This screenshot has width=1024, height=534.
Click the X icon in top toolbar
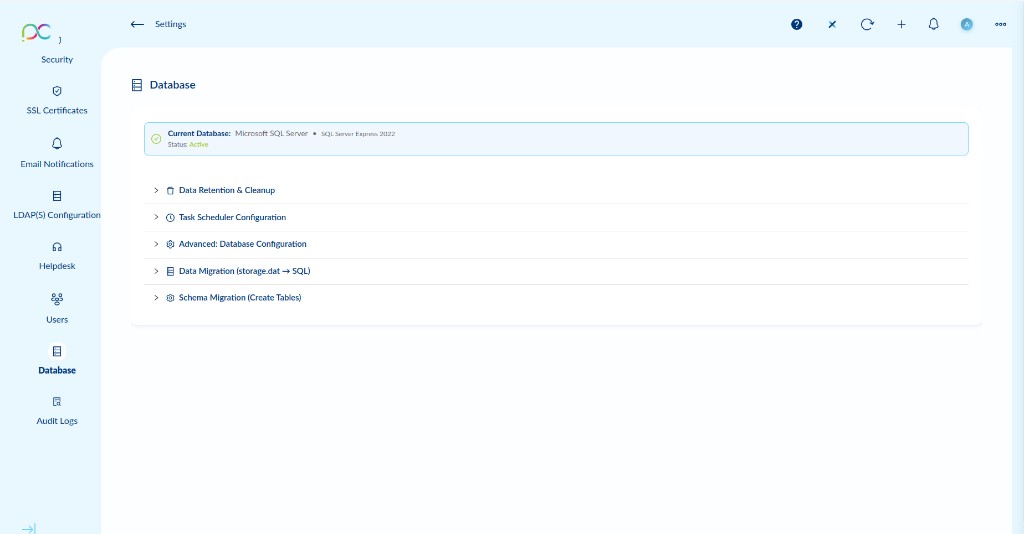click(x=832, y=24)
